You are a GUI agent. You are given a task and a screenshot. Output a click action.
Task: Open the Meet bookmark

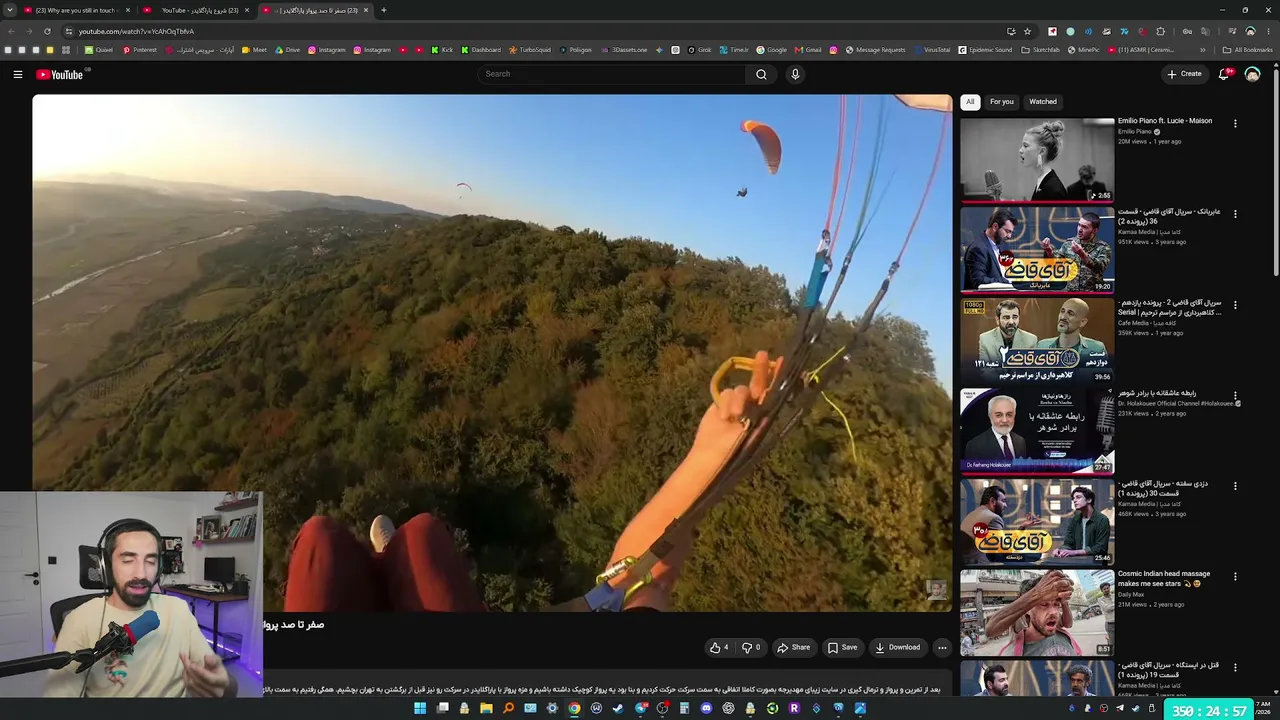(254, 50)
